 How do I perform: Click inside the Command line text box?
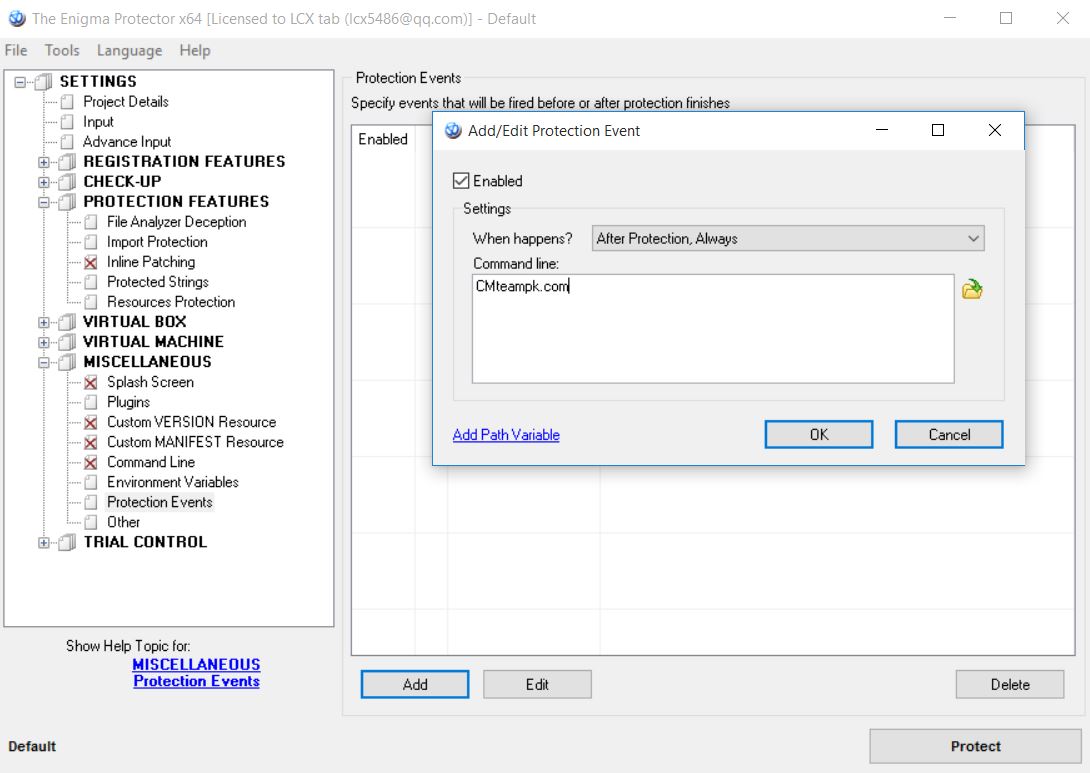[x=713, y=328]
